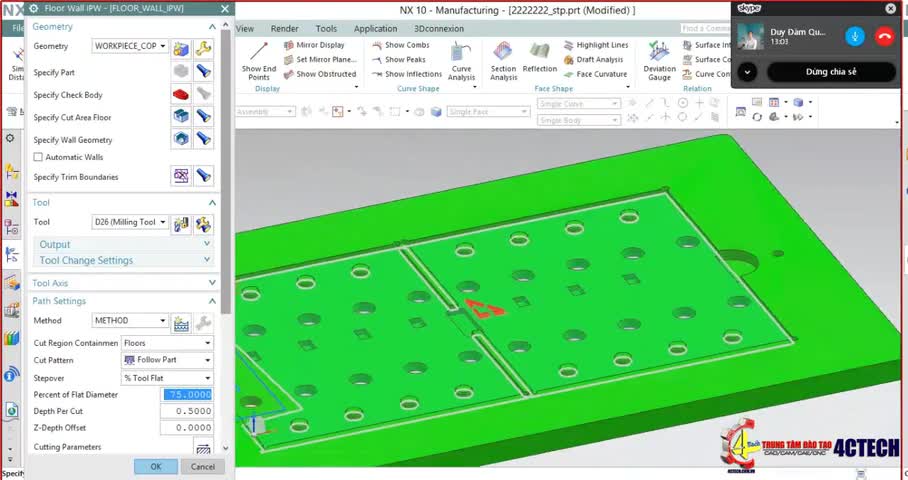Create new tool icon beside D26
Screen dimensions: 908x480
pos(181,224)
